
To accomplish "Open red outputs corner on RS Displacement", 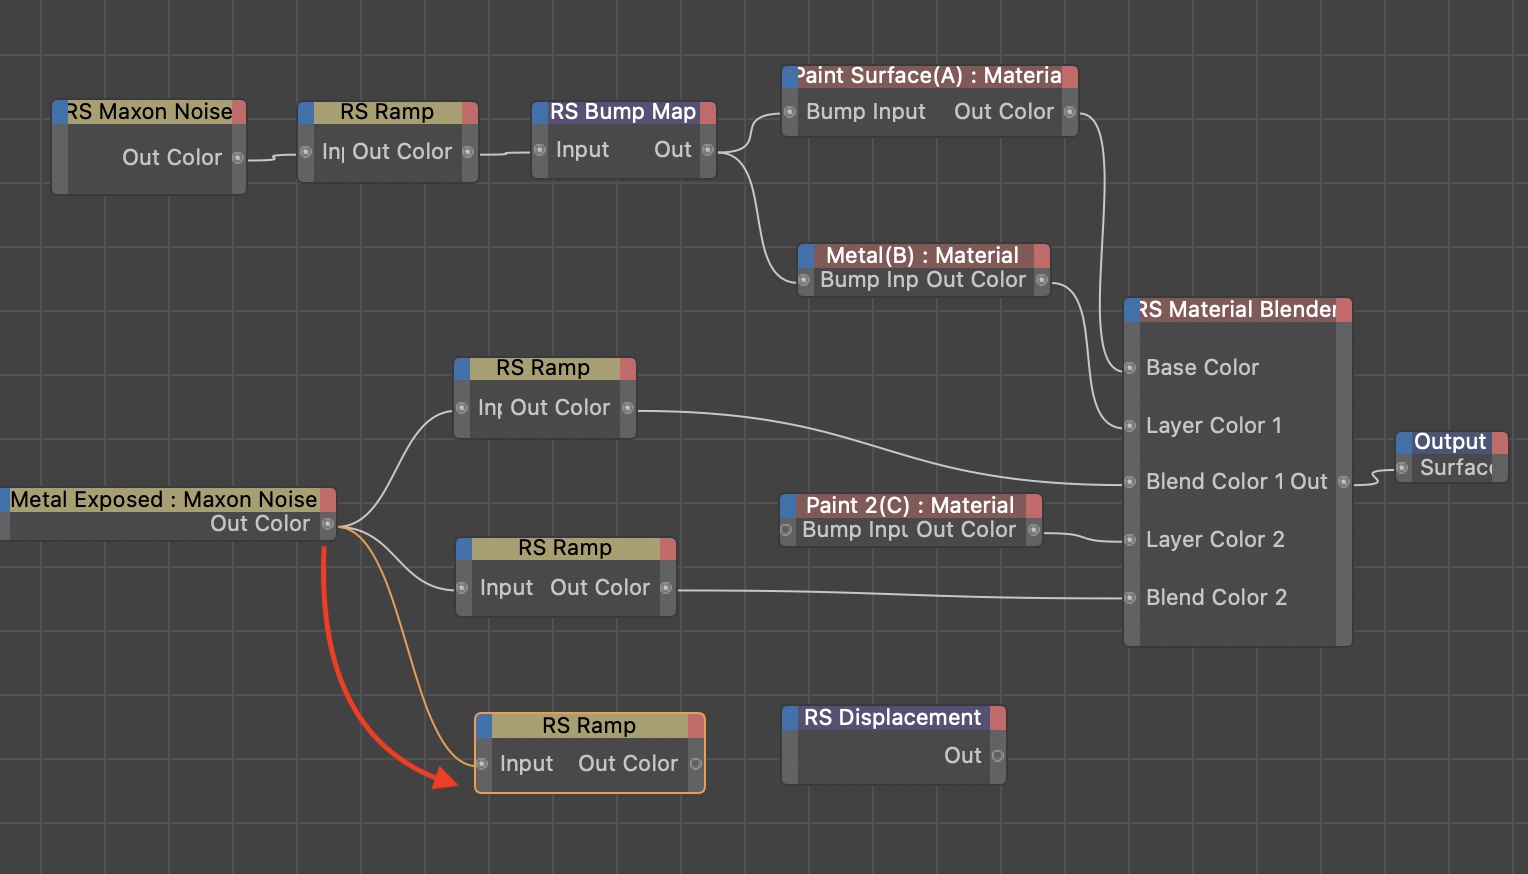I will [x=997, y=718].
